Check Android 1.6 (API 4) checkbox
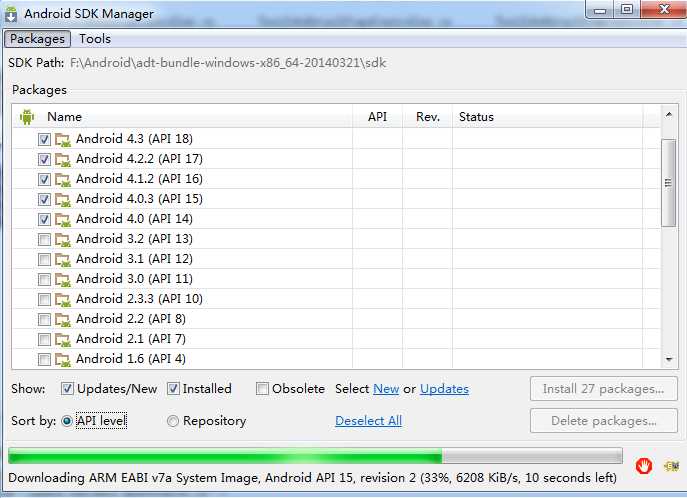This screenshot has height=498, width=687. tap(44, 360)
